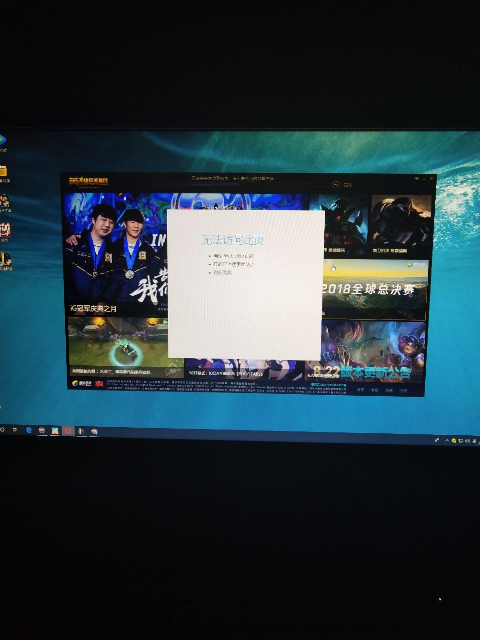
Task: Minimize the launcher window
Action: pyautogui.click(x=424, y=178)
